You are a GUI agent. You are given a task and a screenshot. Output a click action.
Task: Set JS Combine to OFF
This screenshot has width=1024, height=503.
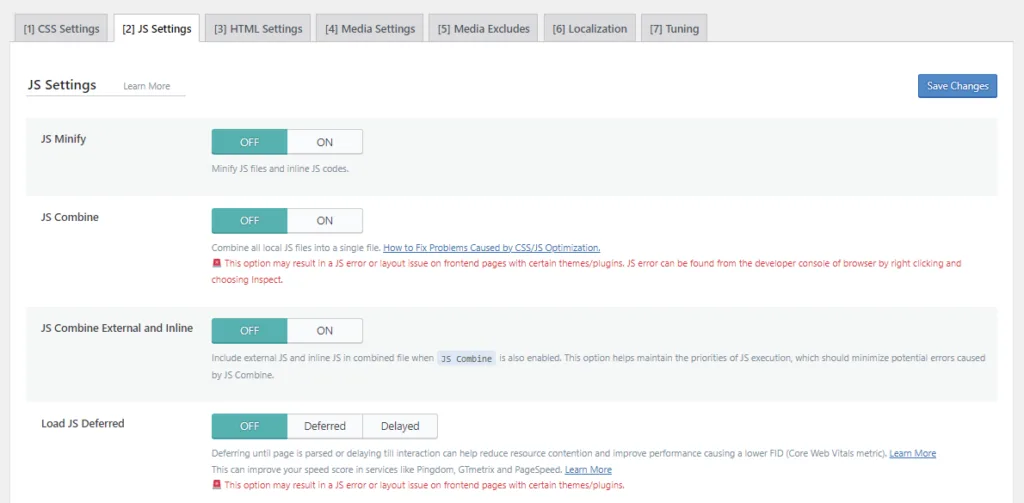(x=249, y=221)
